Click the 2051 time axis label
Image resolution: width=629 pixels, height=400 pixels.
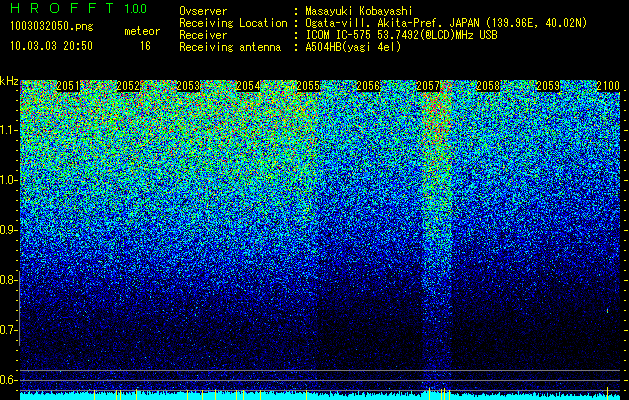coord(68,86)
